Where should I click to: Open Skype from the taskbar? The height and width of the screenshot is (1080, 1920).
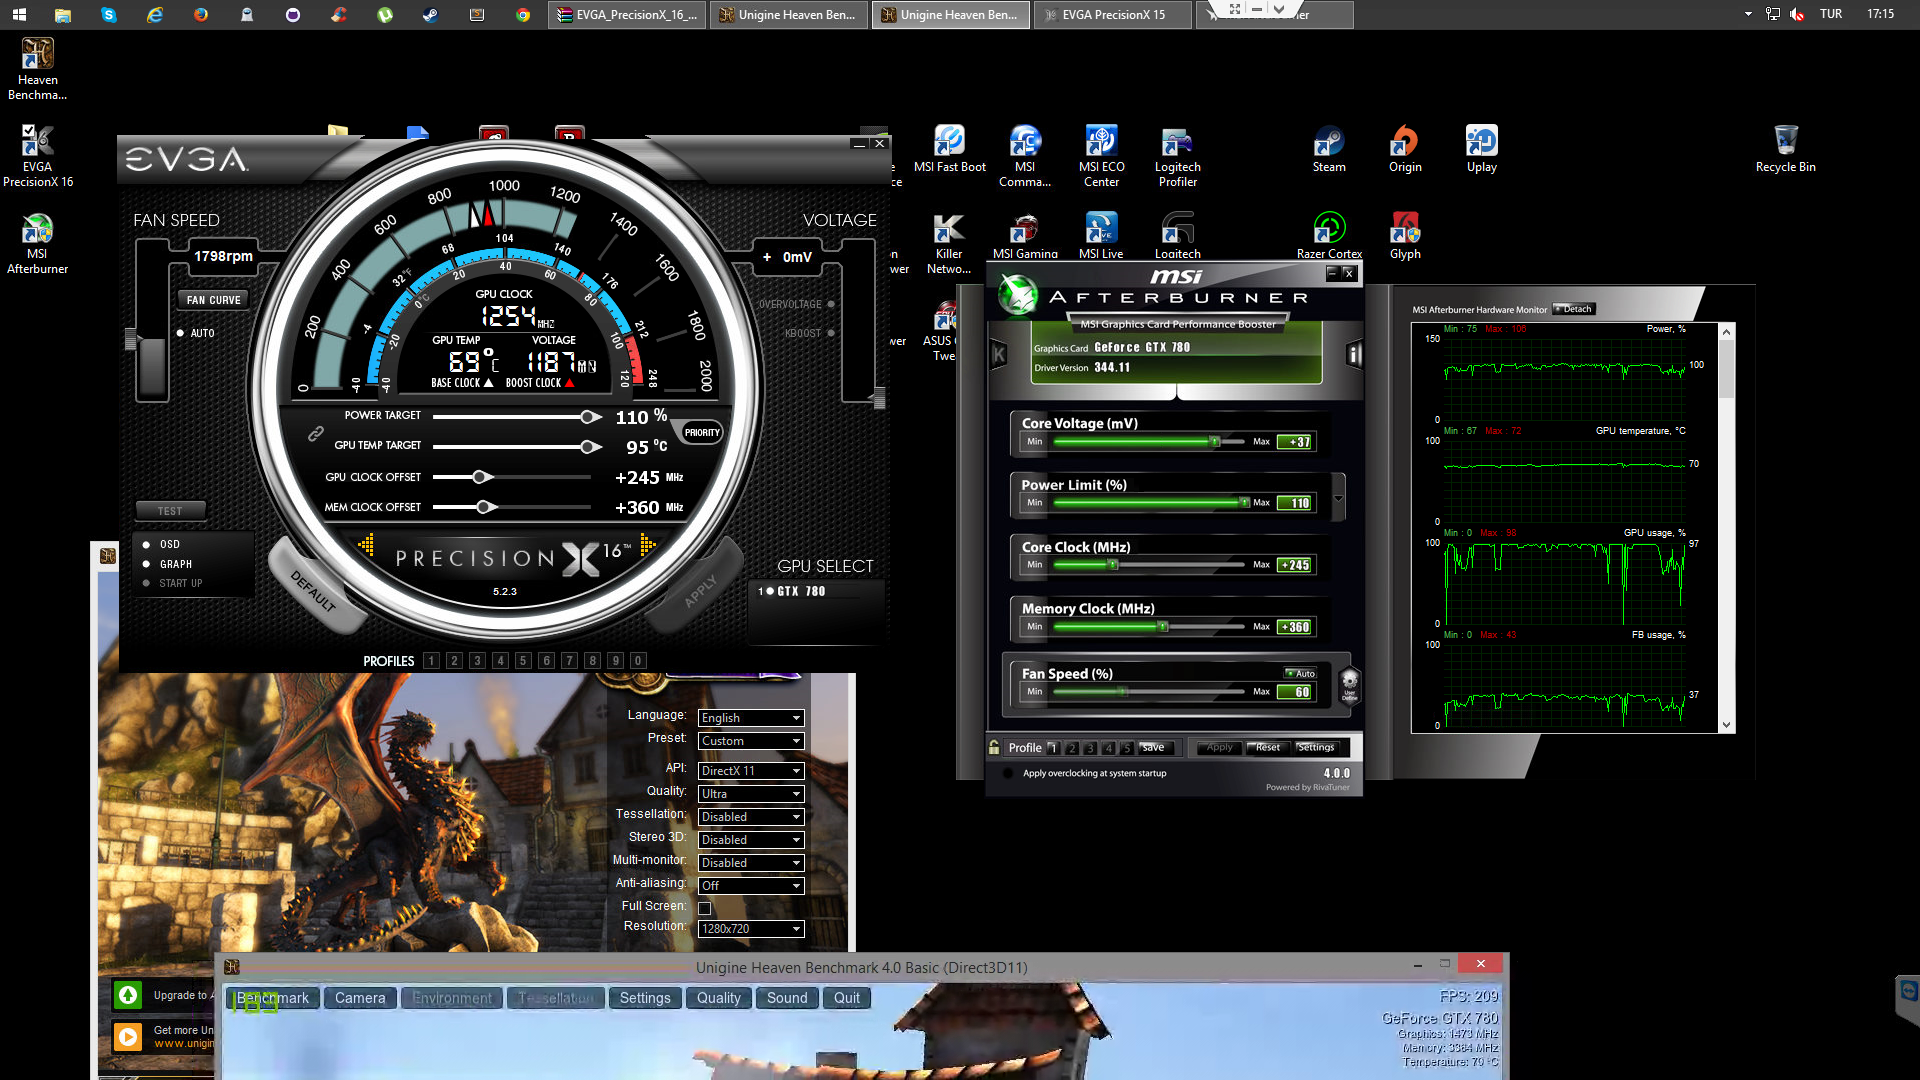[x=109, y=14]
